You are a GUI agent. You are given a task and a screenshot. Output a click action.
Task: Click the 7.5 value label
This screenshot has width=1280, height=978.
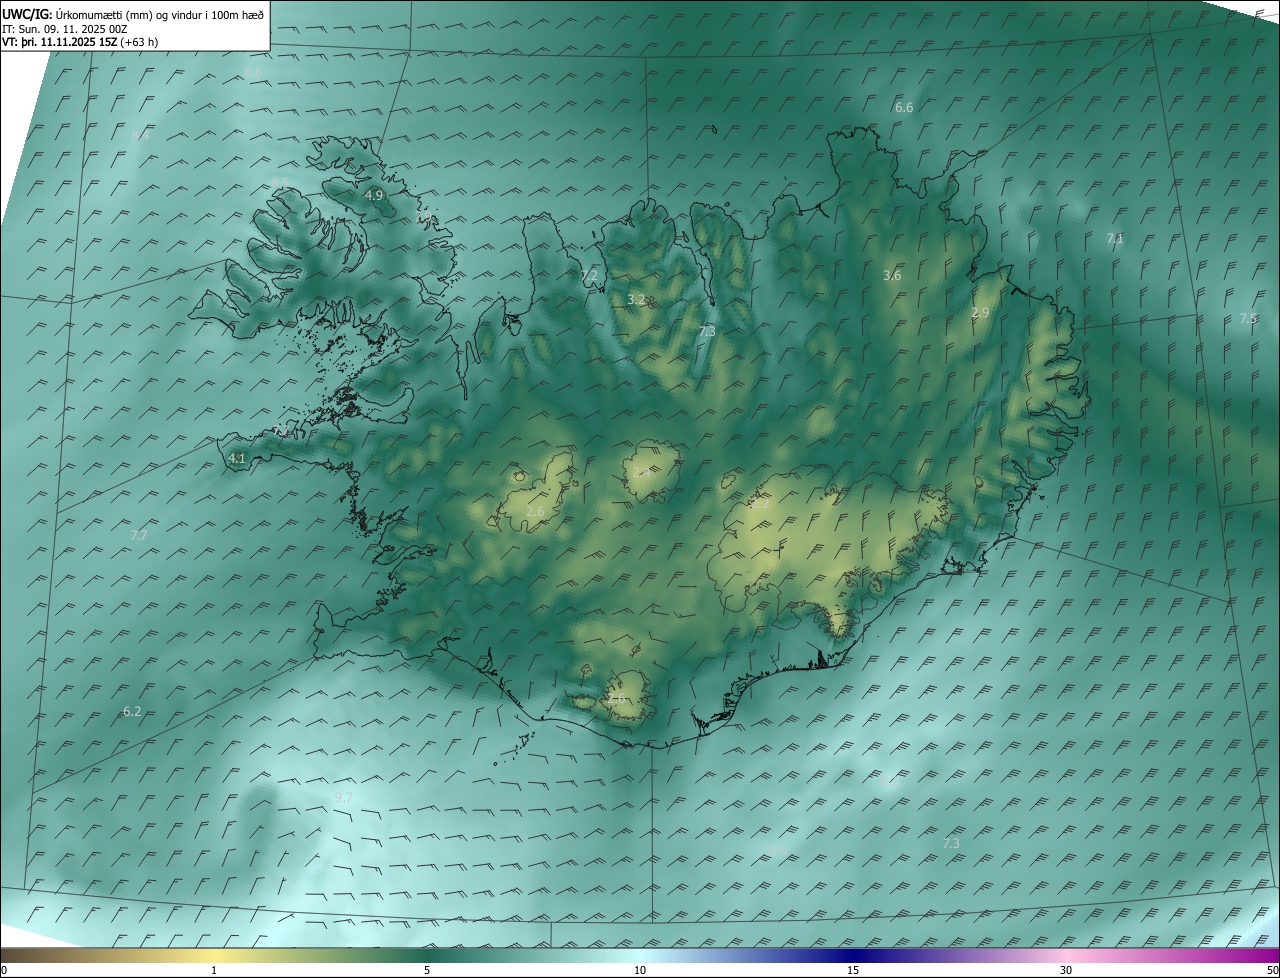pos(1248,318)
